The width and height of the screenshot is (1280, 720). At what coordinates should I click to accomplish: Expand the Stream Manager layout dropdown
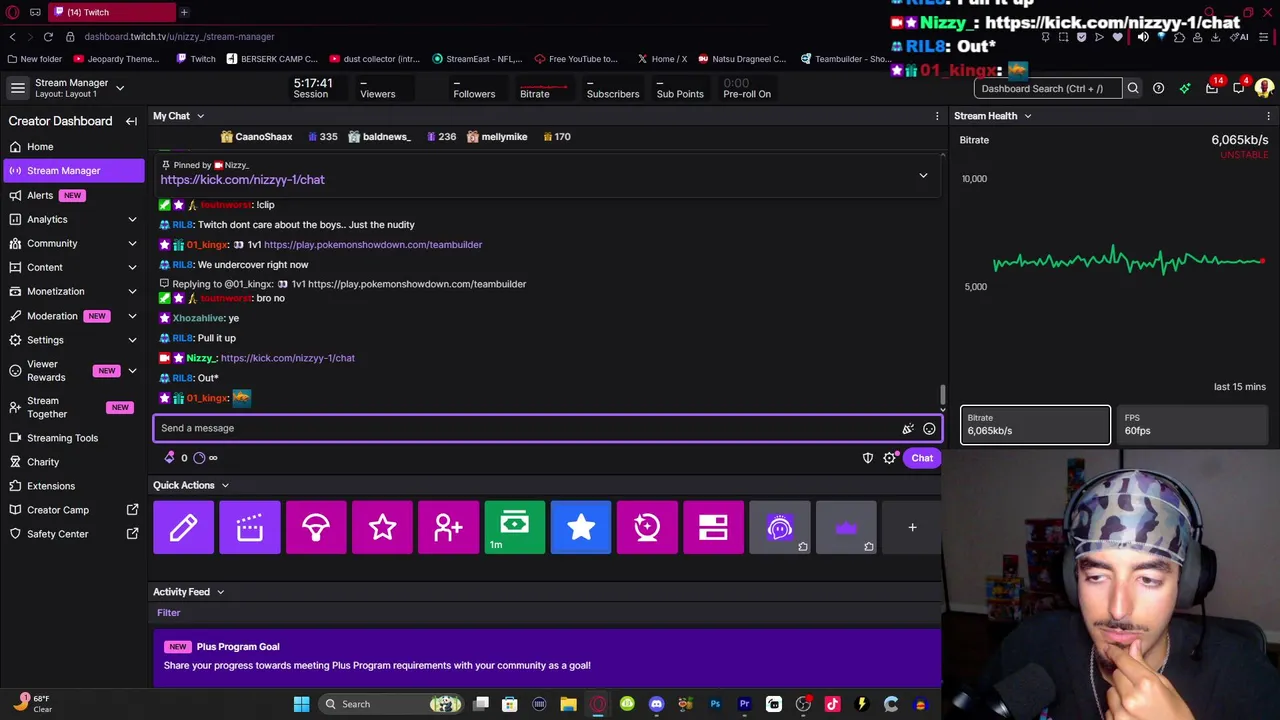[120, 88]
